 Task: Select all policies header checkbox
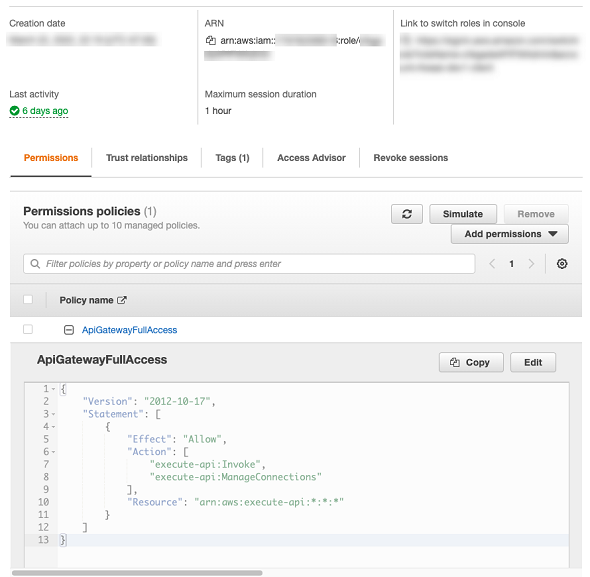[28, 300]
